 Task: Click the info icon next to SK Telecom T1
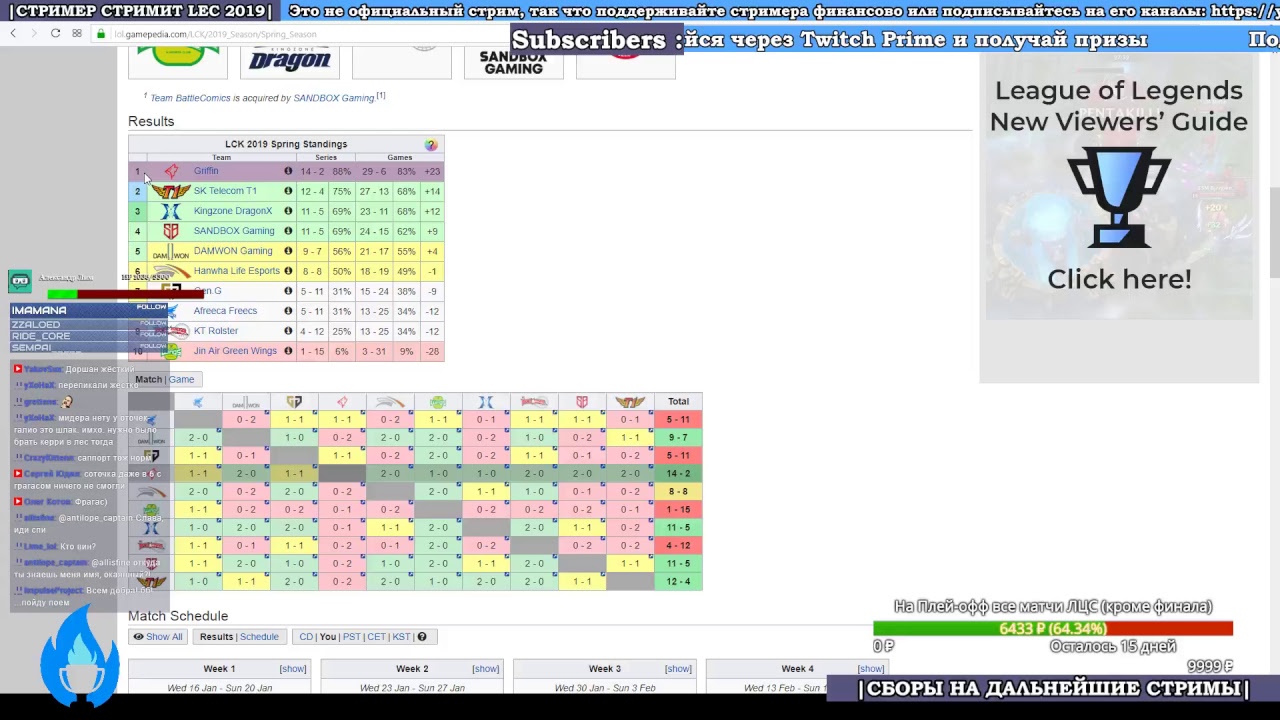pyautogui.click(x=288, y=191)
